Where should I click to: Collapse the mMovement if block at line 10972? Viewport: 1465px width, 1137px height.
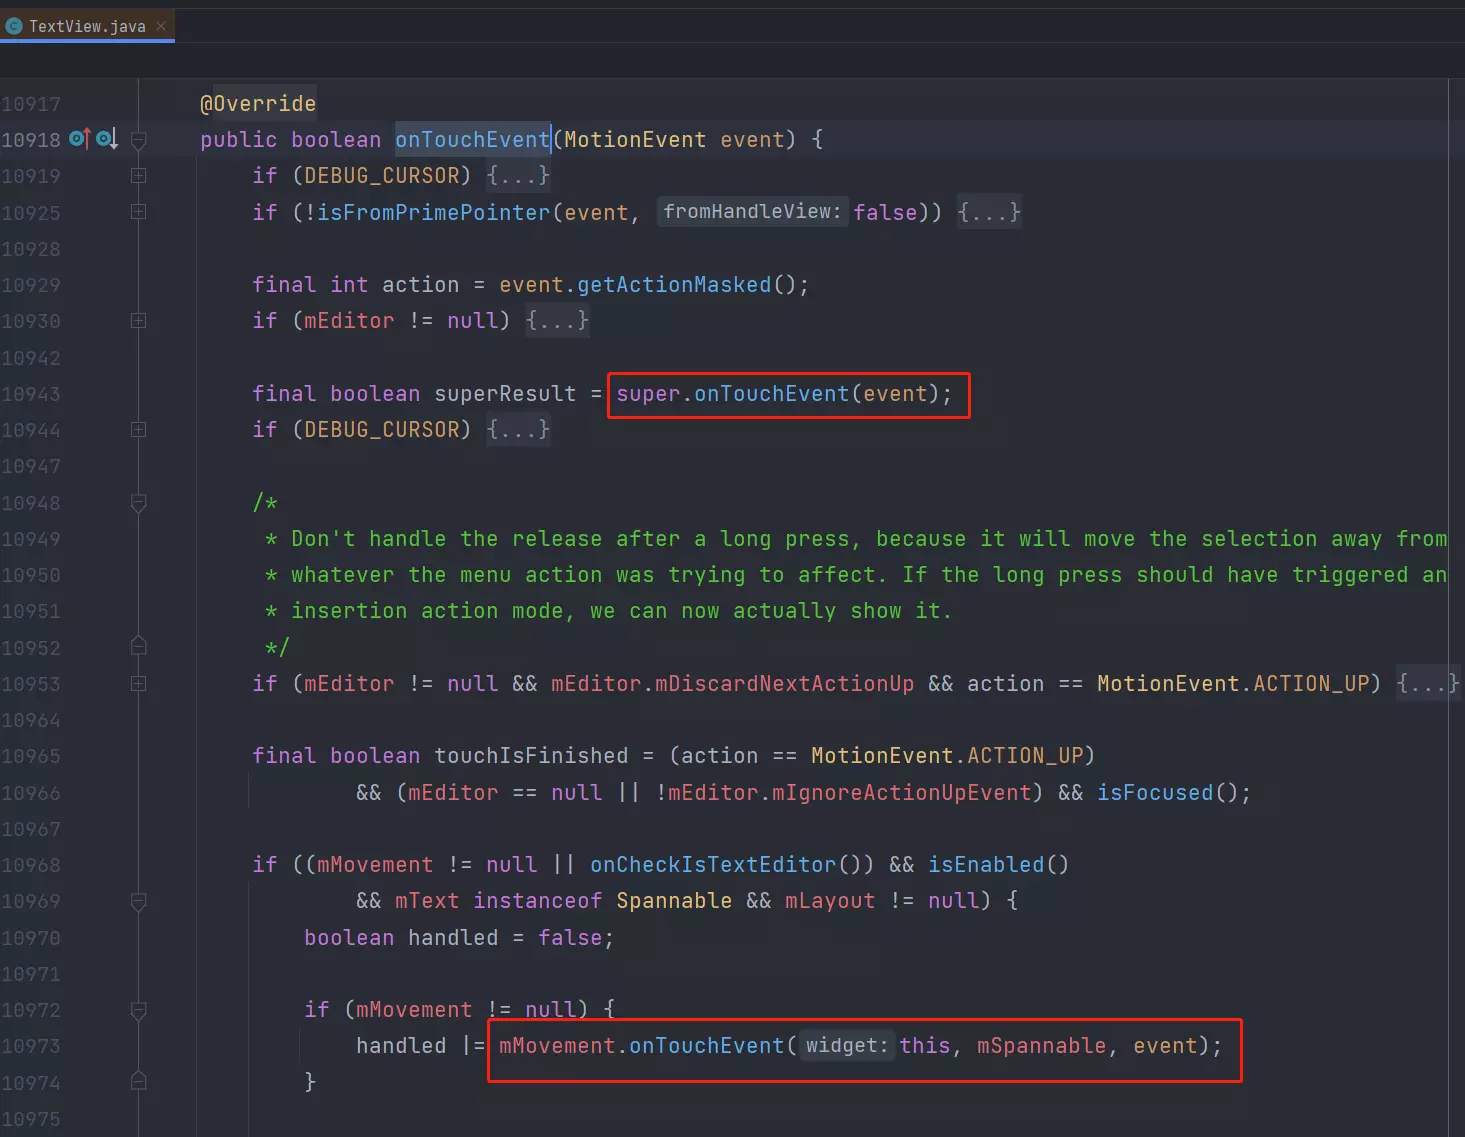[139, 1010]
